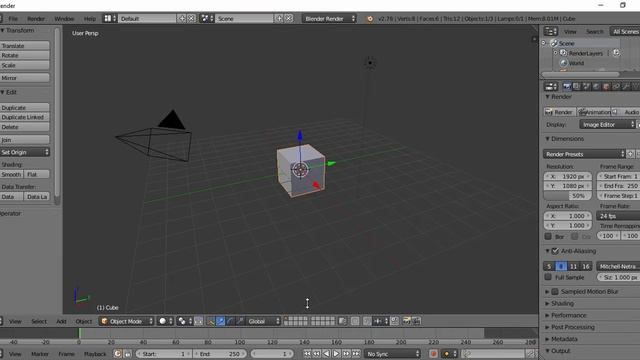
Task: Open the Blender Render engine dropdown
Action: [x=329, y=19]
